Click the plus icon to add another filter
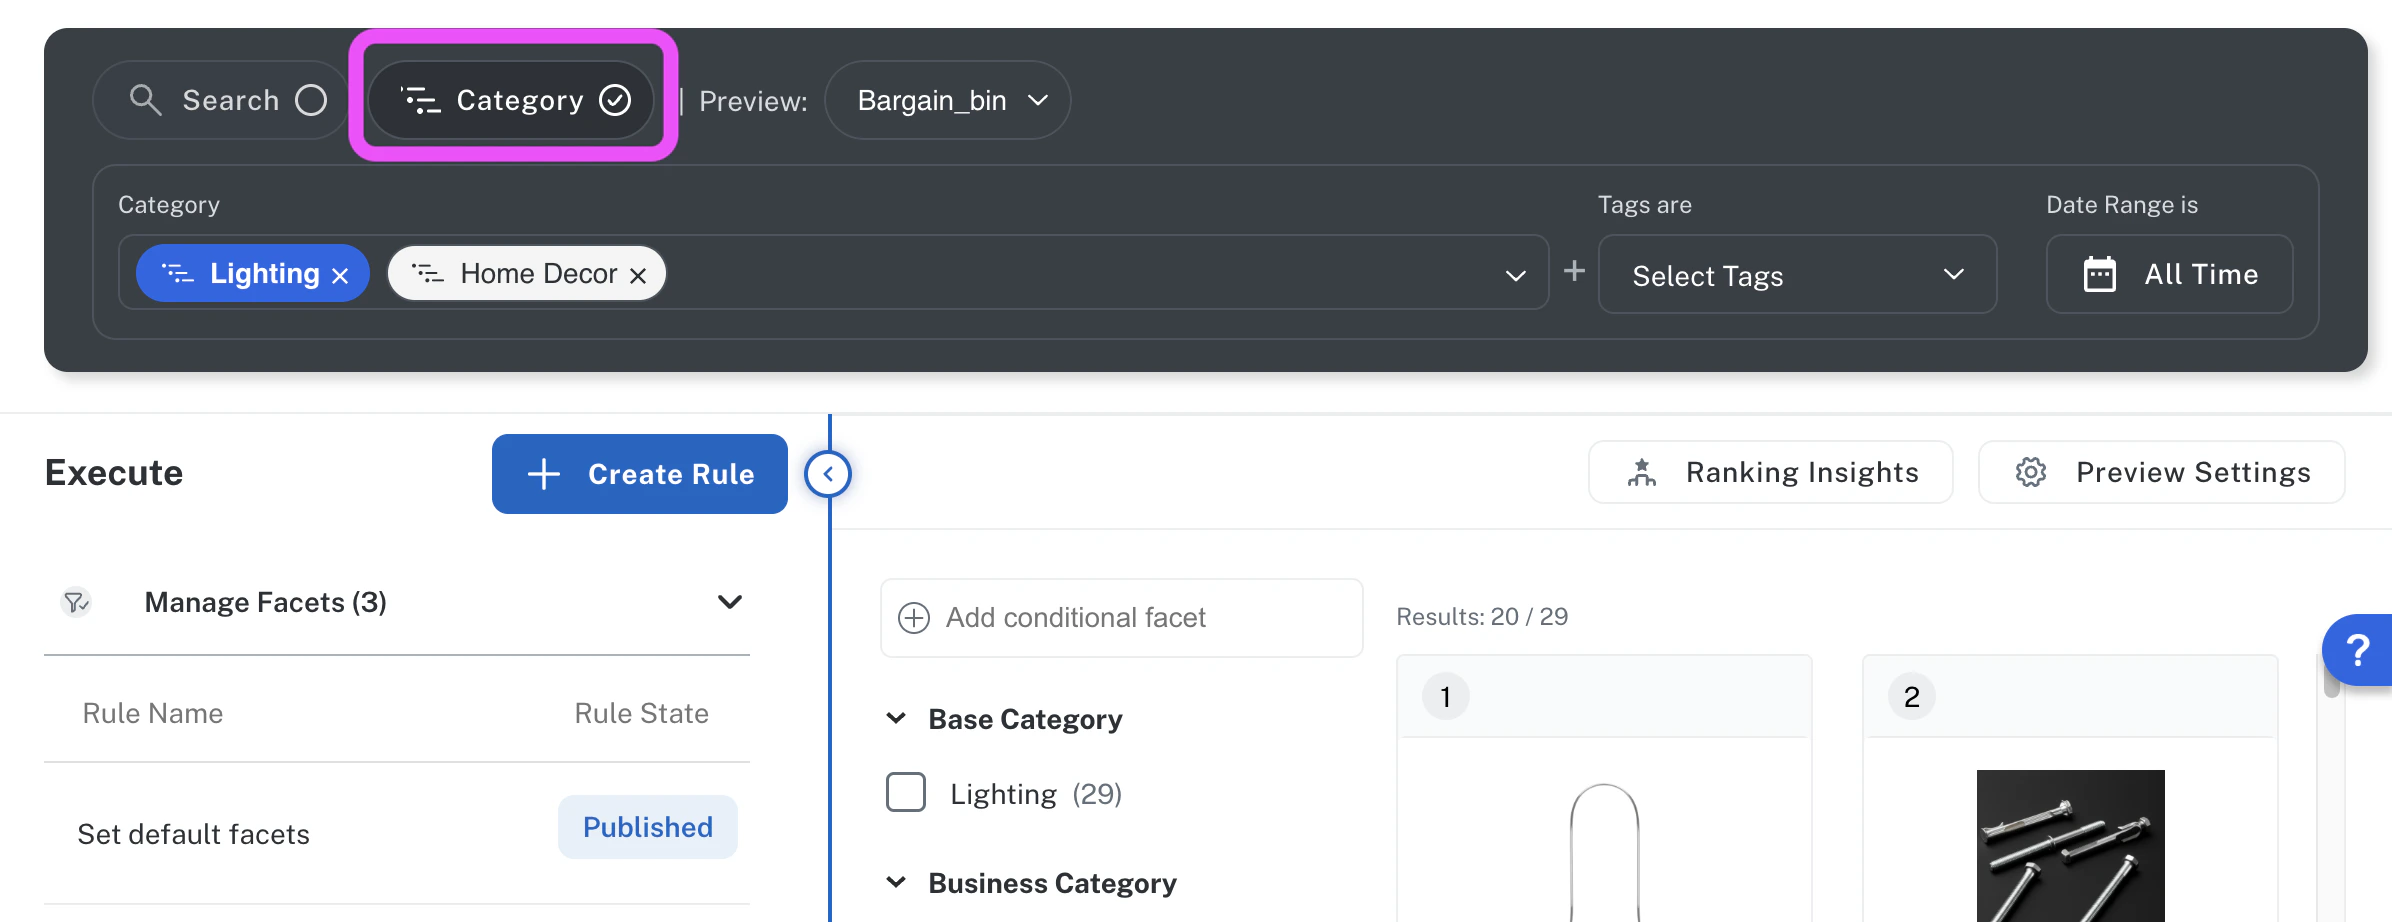 (1573, 271)
